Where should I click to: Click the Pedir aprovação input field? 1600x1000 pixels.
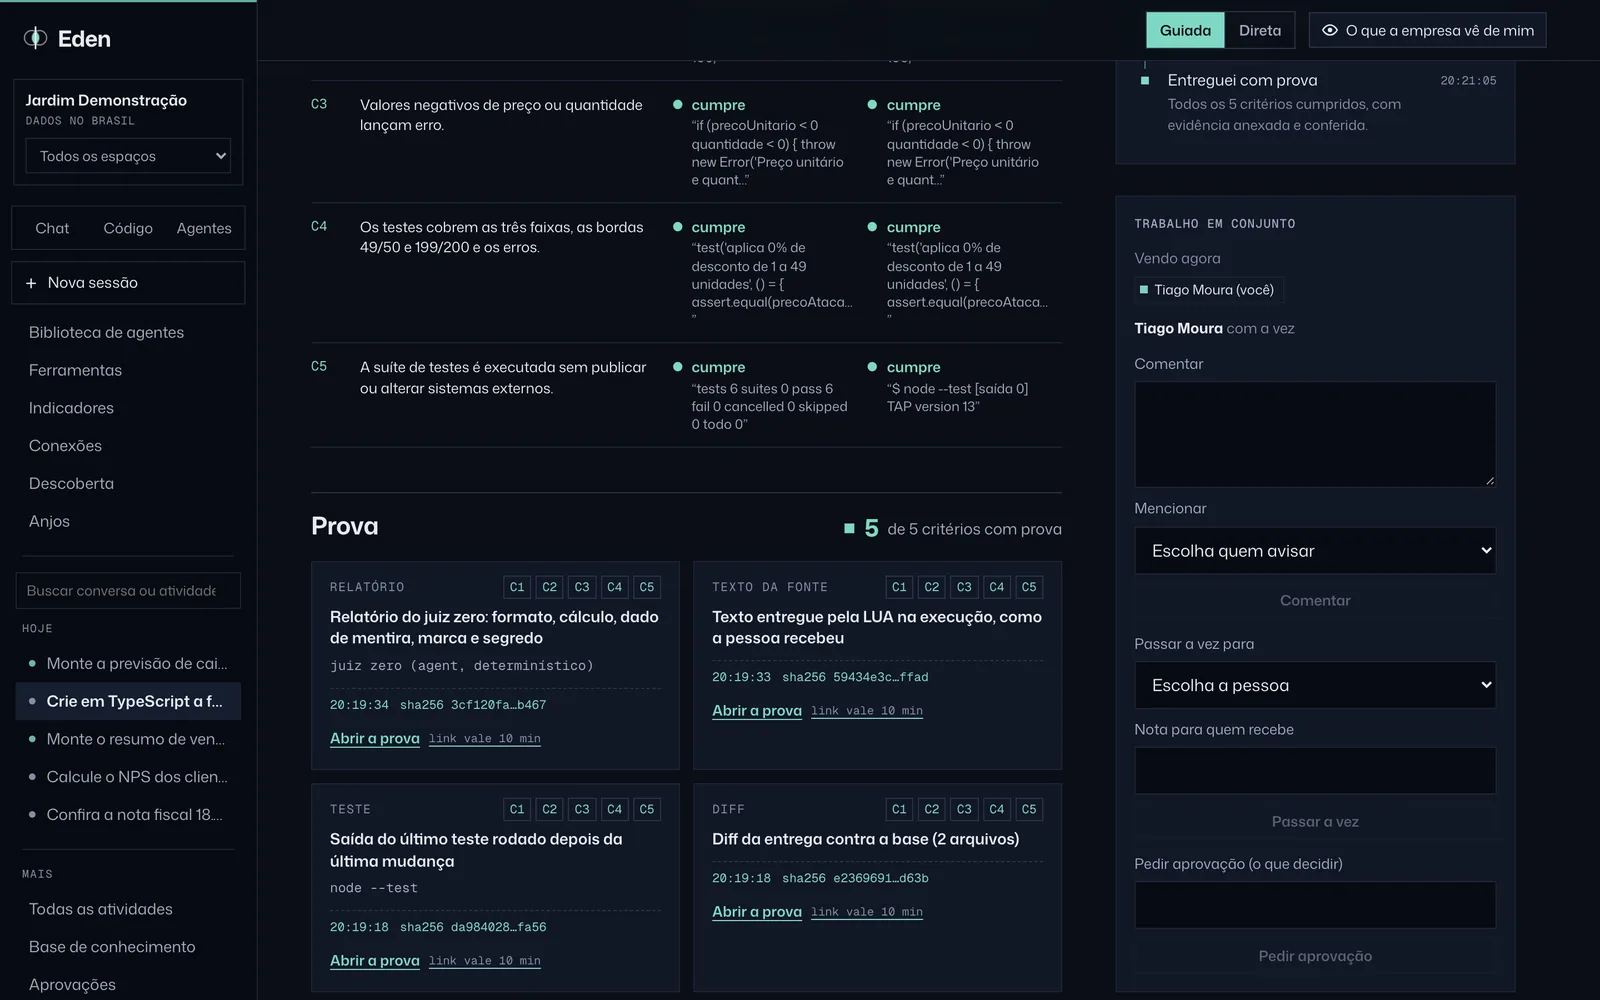(x=1315, y=905)
